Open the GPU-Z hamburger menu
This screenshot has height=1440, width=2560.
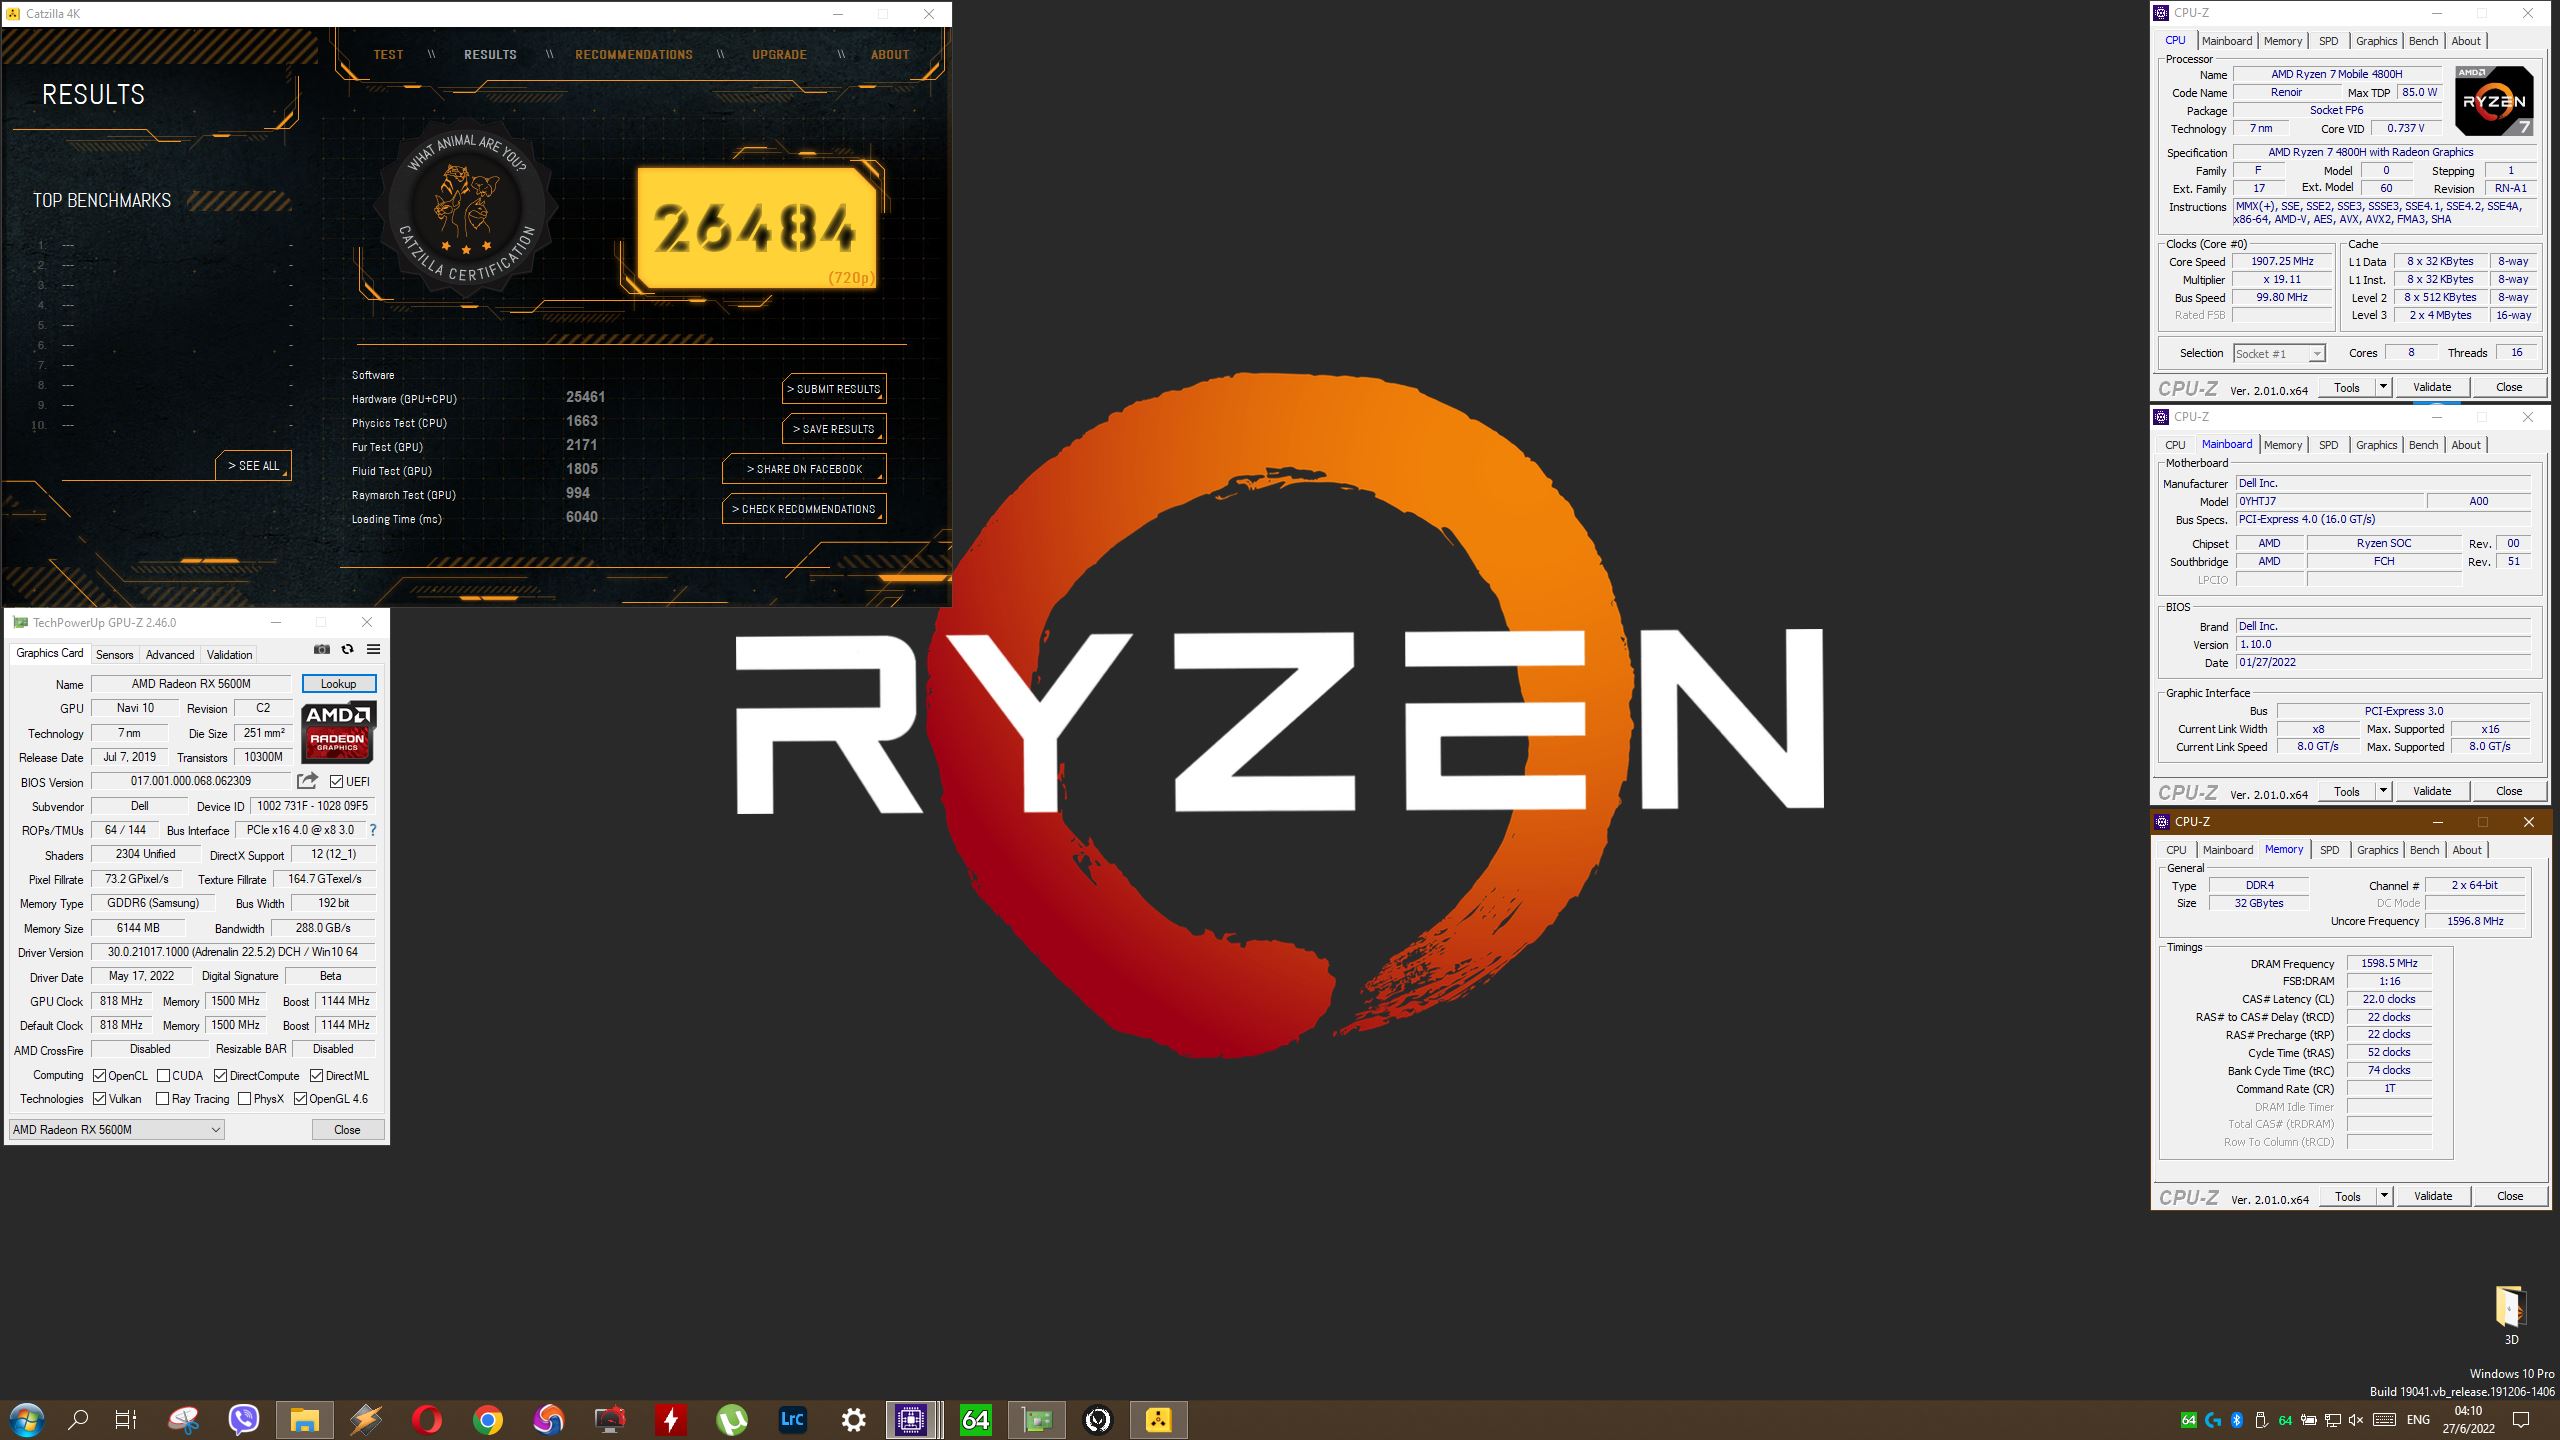click(x=373, y=649)
